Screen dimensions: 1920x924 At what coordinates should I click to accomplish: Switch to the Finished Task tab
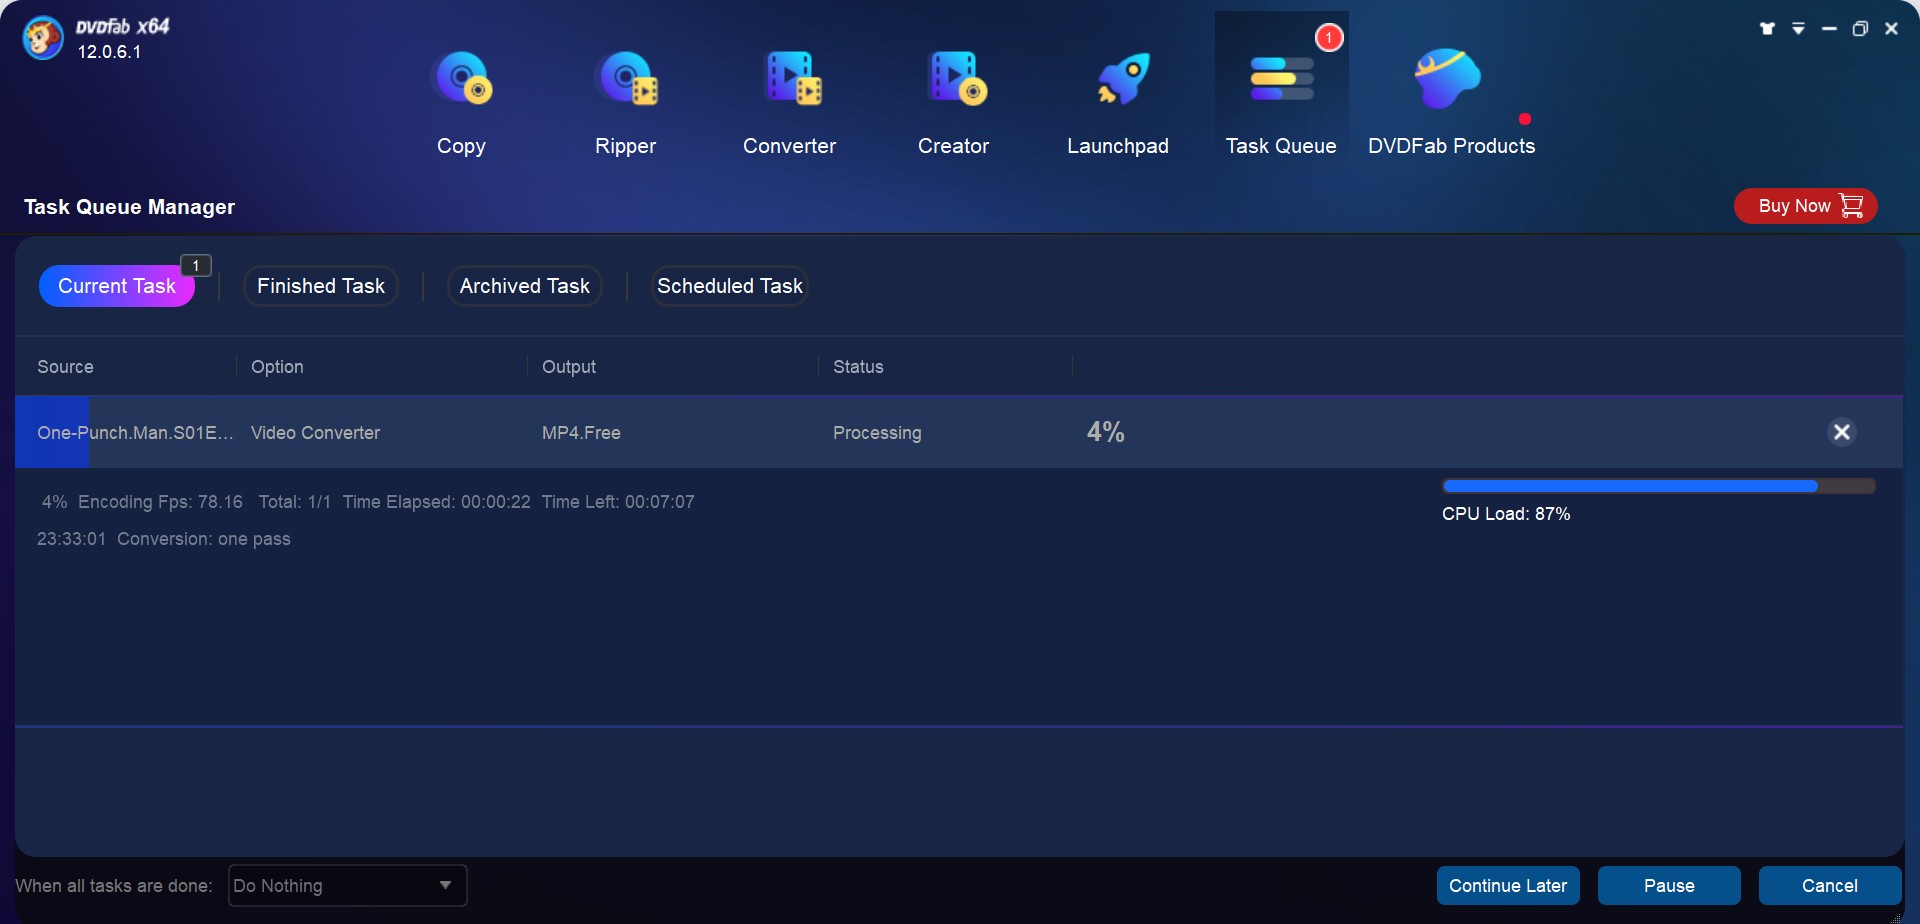(320, 285)
